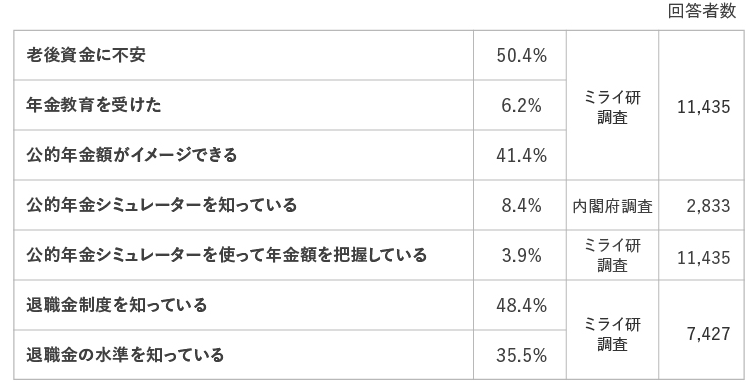Click the 公的年金額がイメージできる label
Screen dimensions: 752x385
131,155
